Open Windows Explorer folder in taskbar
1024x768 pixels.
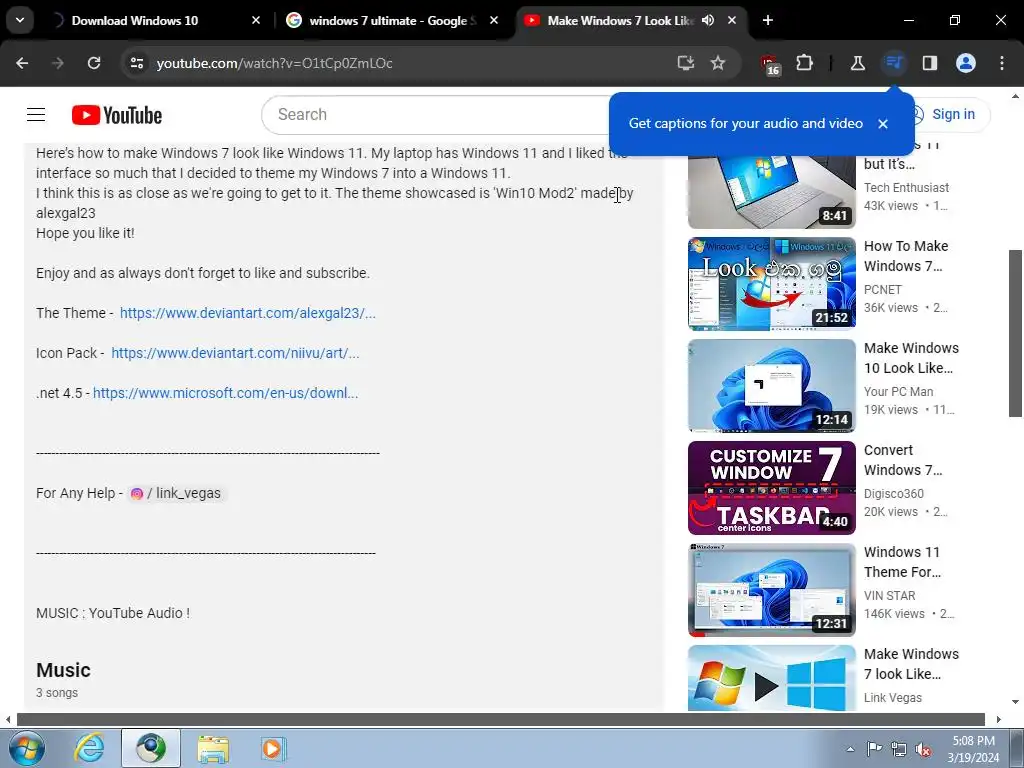coord(213,748)
